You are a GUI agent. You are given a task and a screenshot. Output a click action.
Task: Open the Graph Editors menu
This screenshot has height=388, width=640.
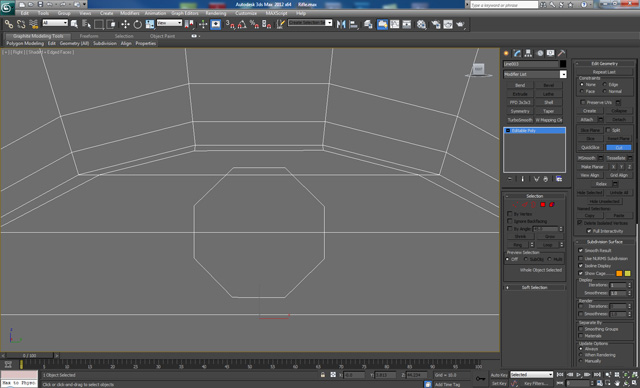tap(184, 13)
